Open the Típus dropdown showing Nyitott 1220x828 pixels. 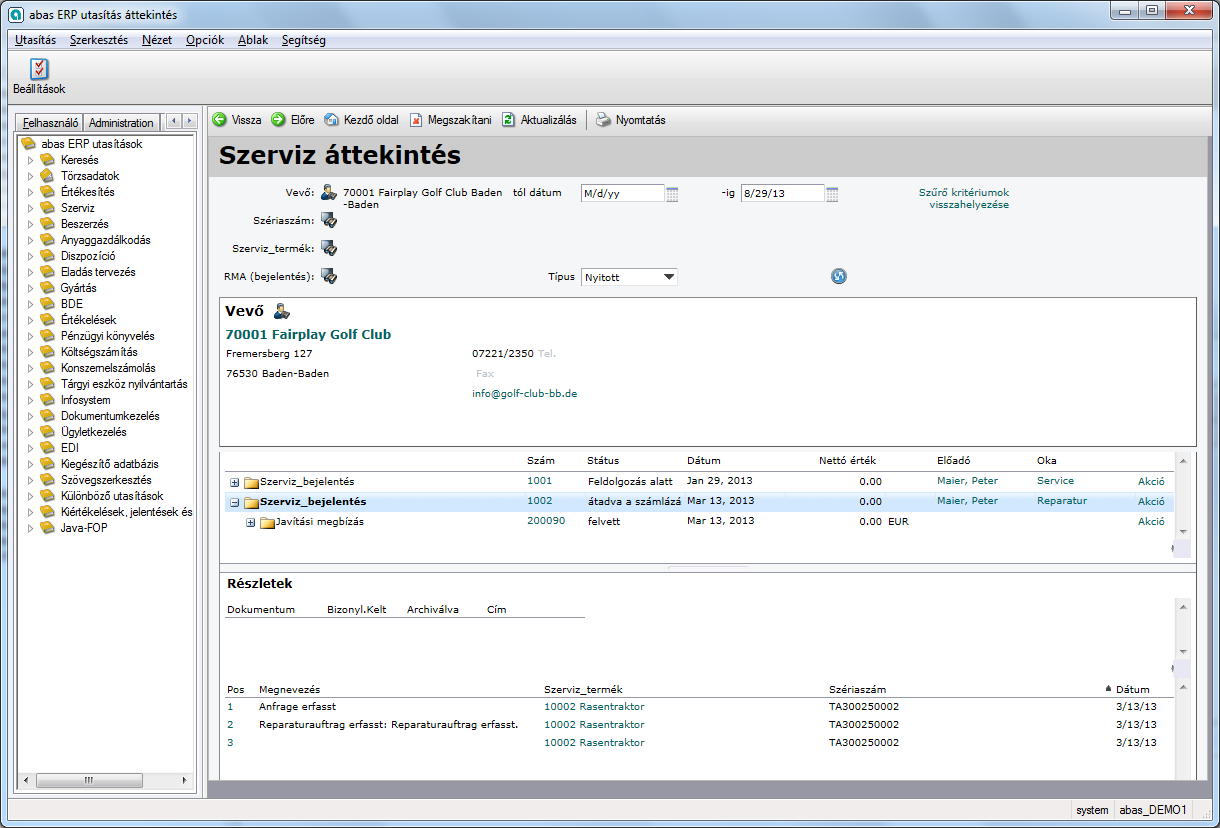point(629,277)
